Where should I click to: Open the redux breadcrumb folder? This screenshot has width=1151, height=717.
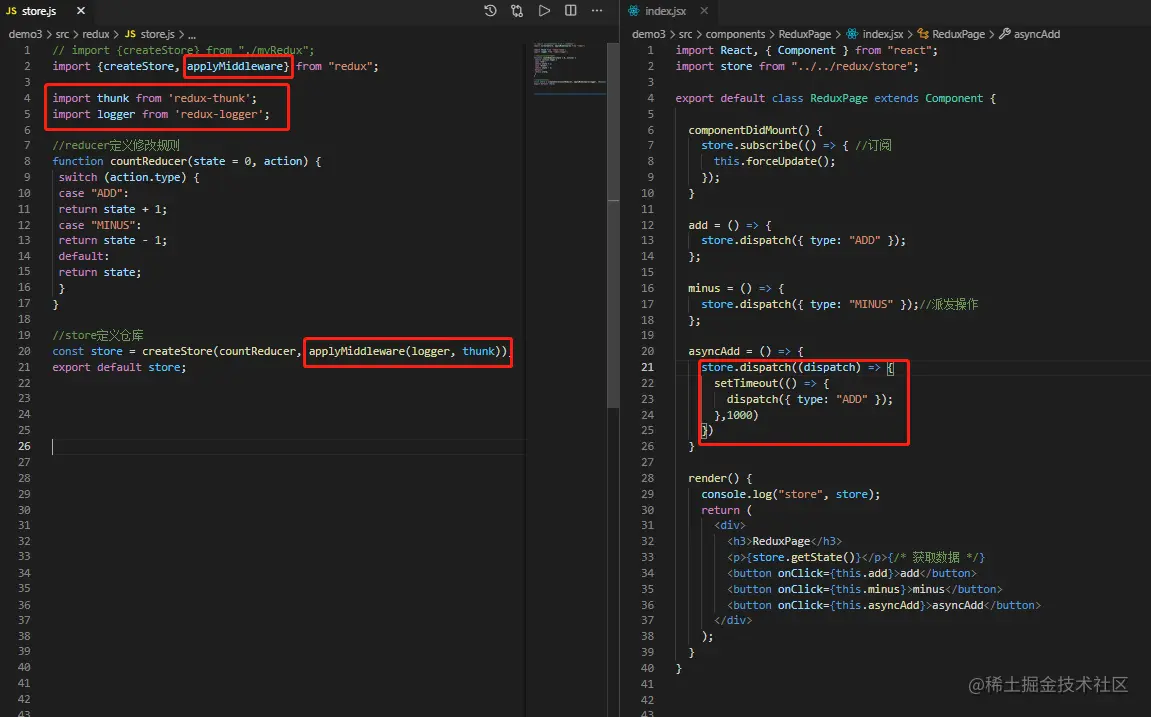click(95, 34)
